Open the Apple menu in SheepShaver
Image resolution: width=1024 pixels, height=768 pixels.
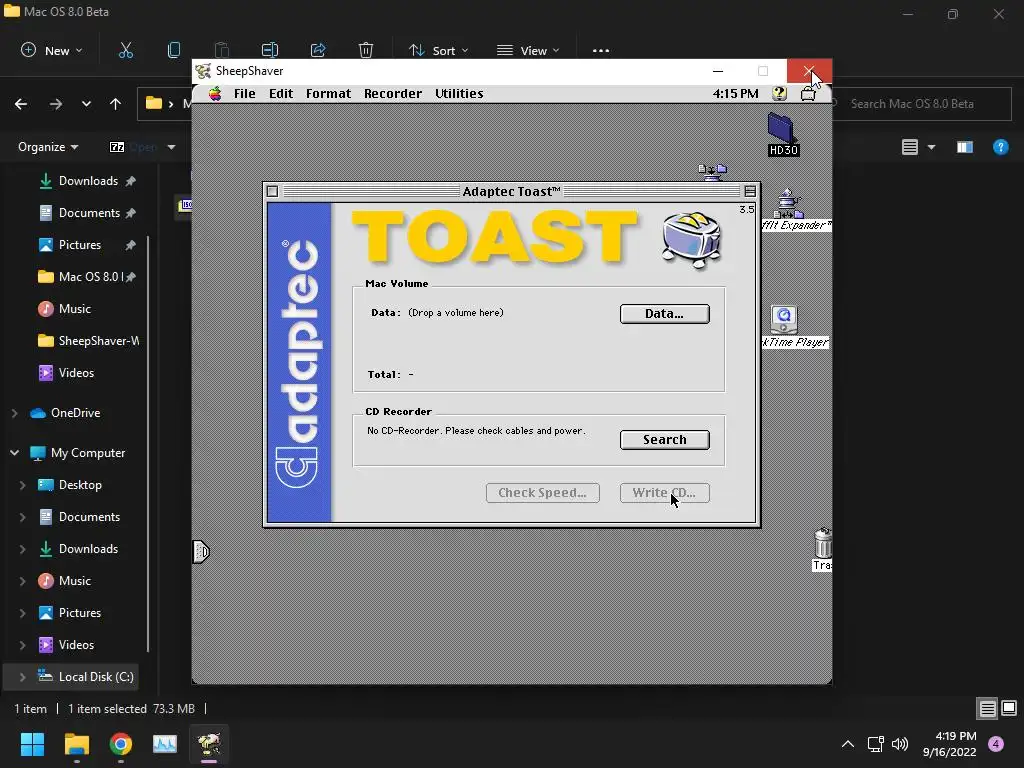coord(215,94)
